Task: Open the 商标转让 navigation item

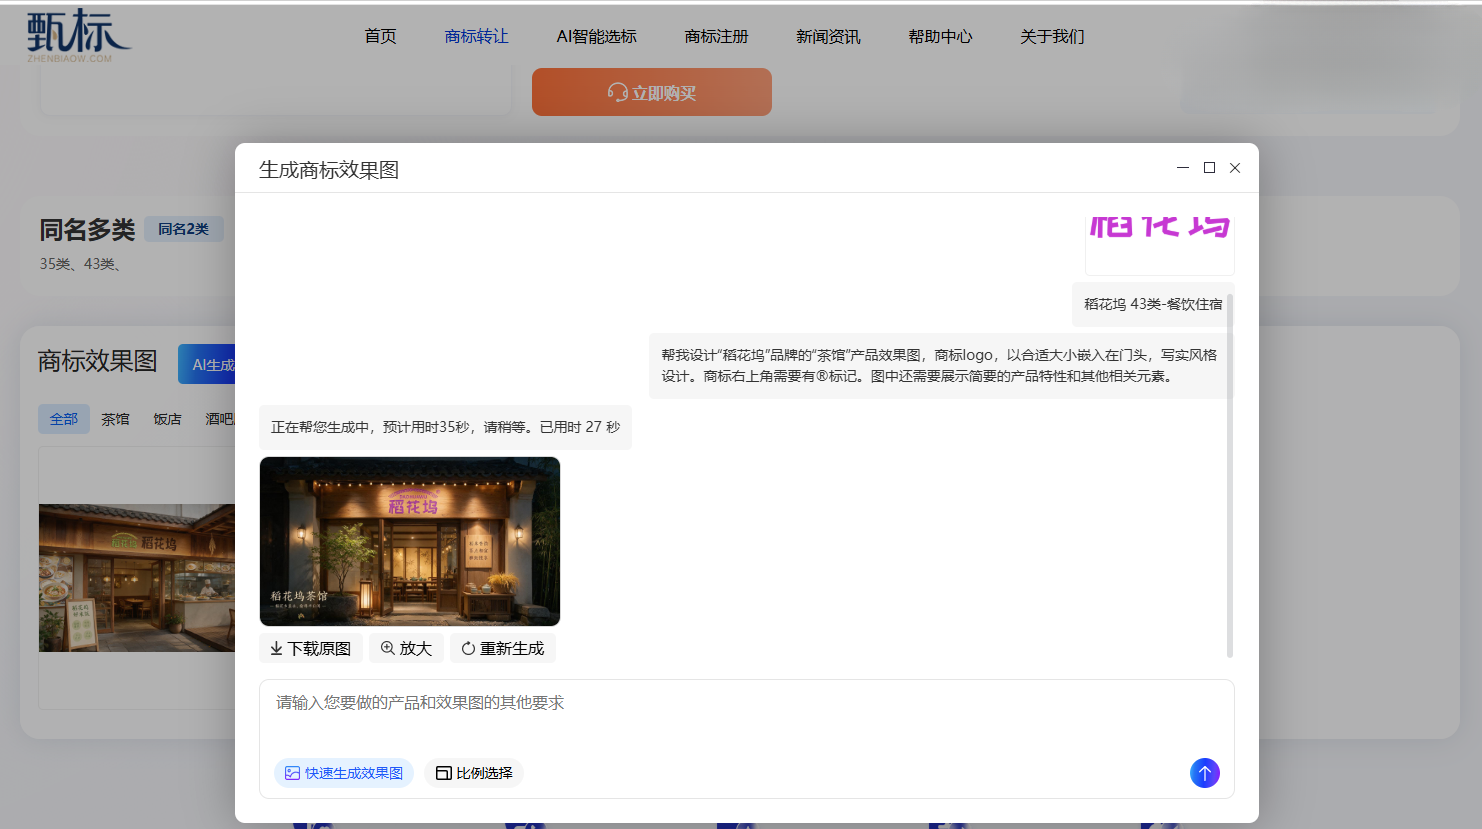Action: tap(476, 37)
